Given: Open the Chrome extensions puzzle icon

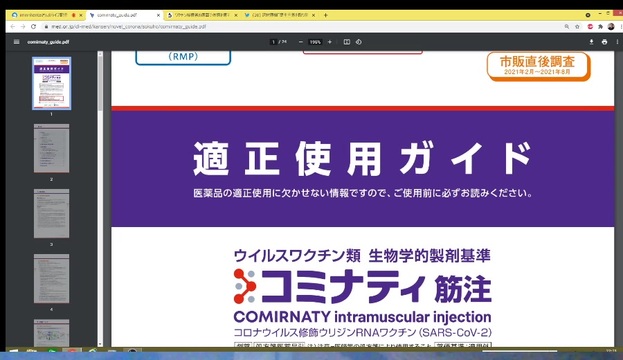Looking at the screenshot, I should 600,27.
